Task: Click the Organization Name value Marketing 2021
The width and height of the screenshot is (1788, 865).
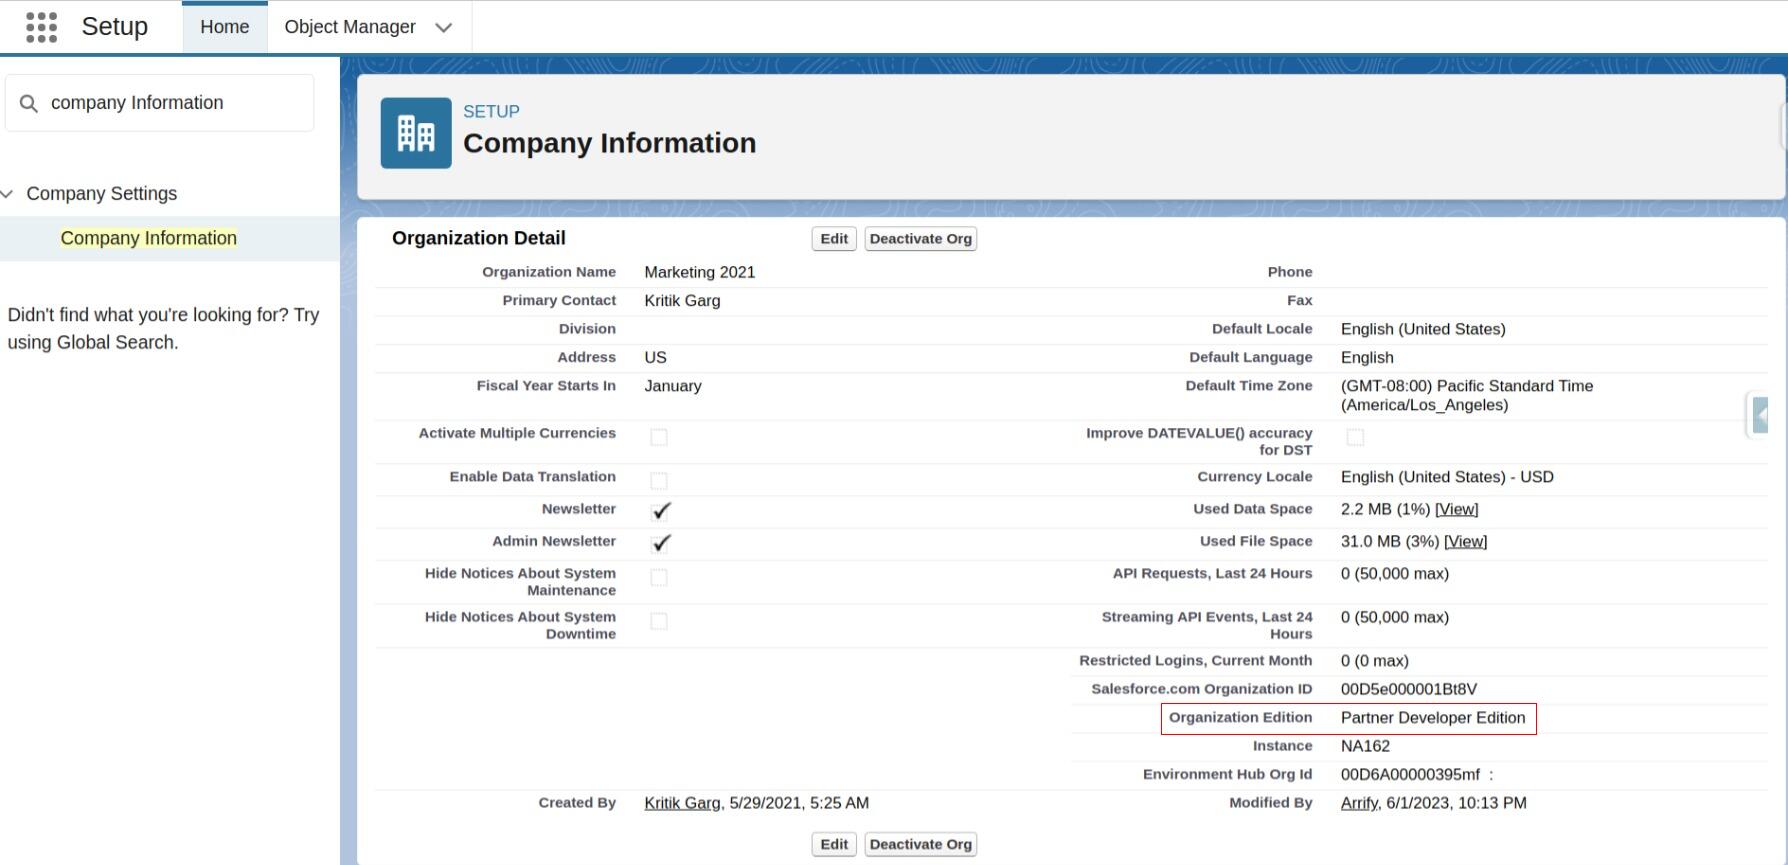Action: click(700, 272)
